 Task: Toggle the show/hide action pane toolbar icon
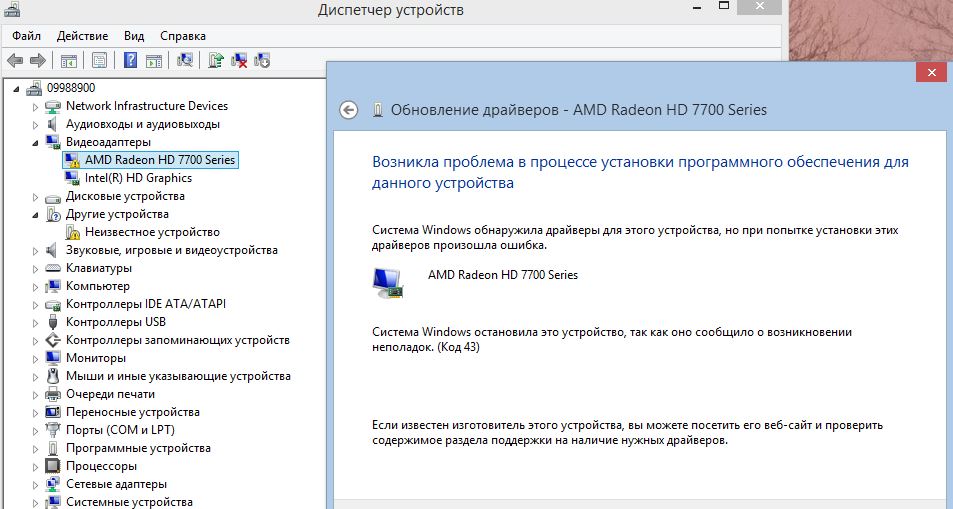click(154, 60)
